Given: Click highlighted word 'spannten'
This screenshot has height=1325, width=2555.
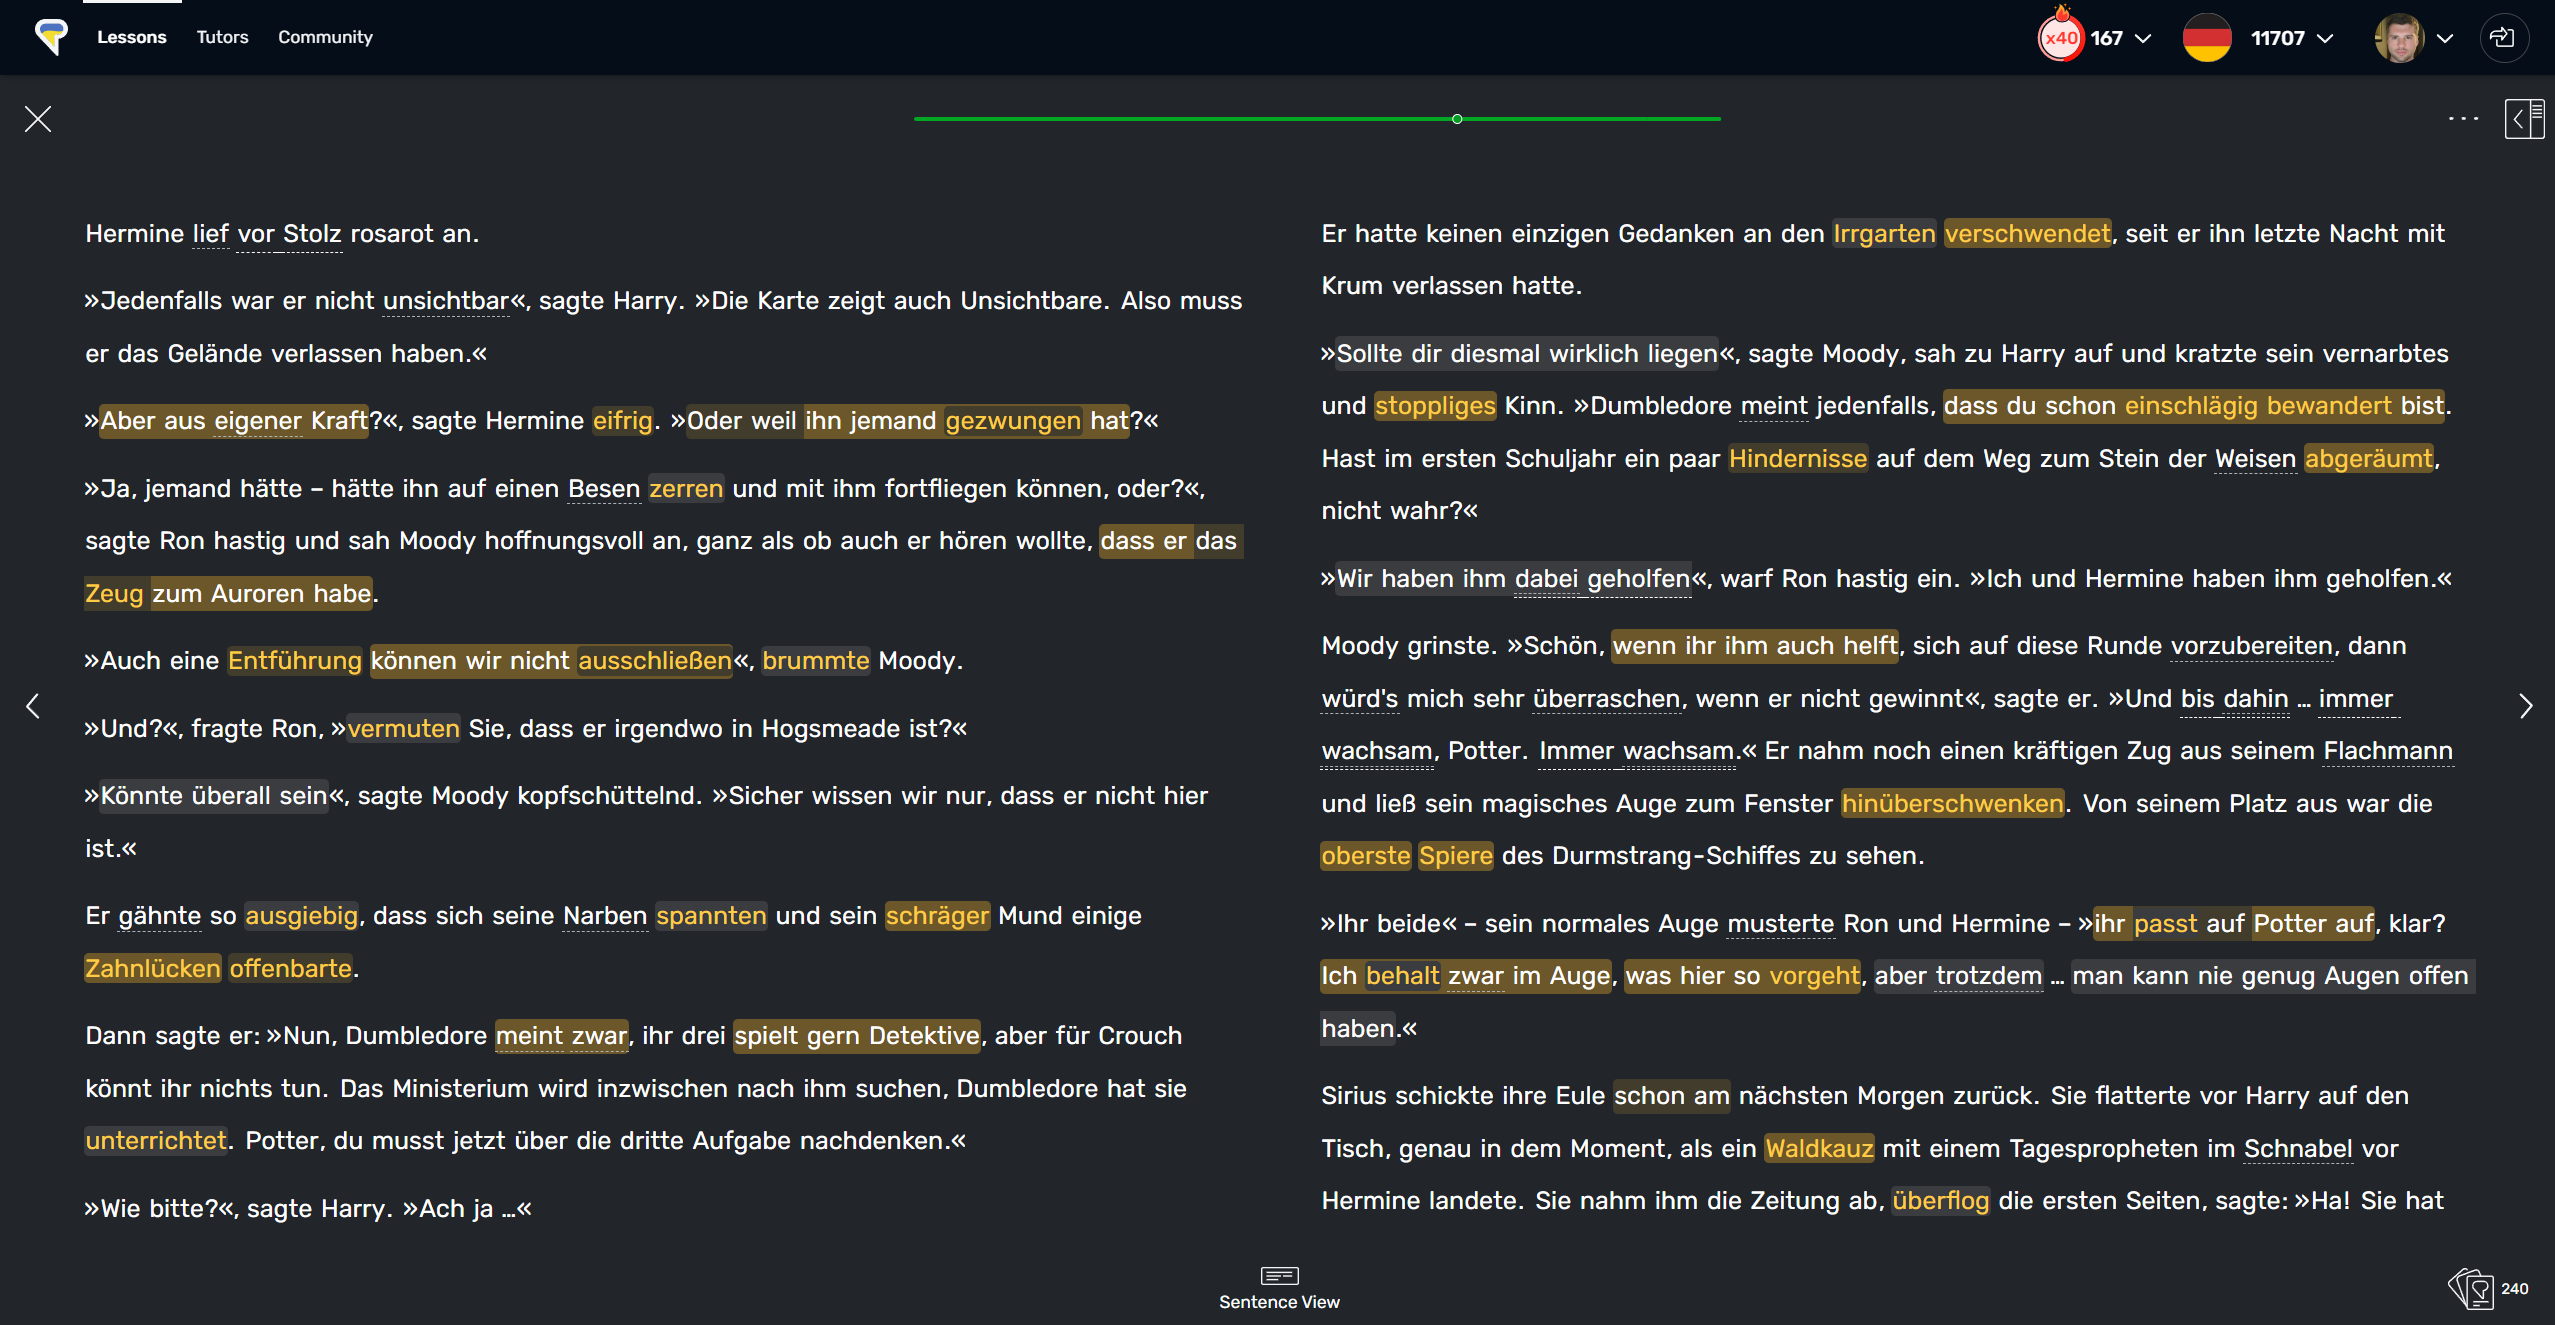Looking at the screenshot, I should (x=711, y=915).
